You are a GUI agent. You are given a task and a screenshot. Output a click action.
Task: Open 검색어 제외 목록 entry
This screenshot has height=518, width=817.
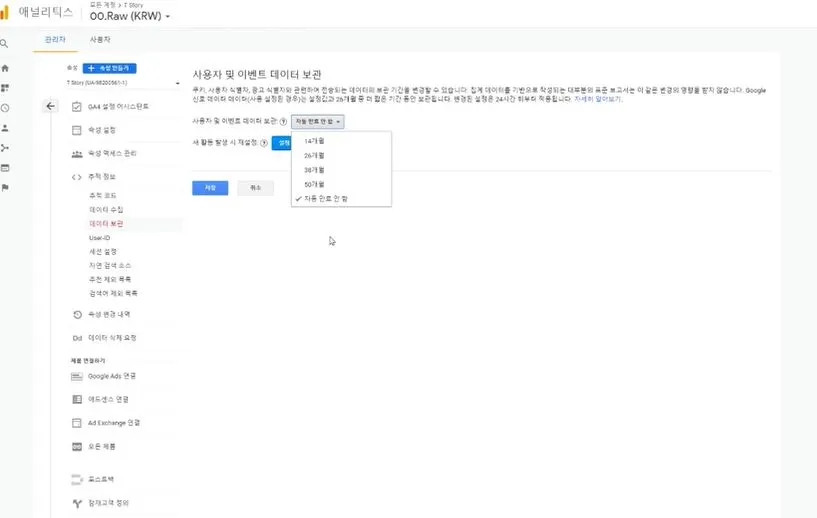point(113,294)
